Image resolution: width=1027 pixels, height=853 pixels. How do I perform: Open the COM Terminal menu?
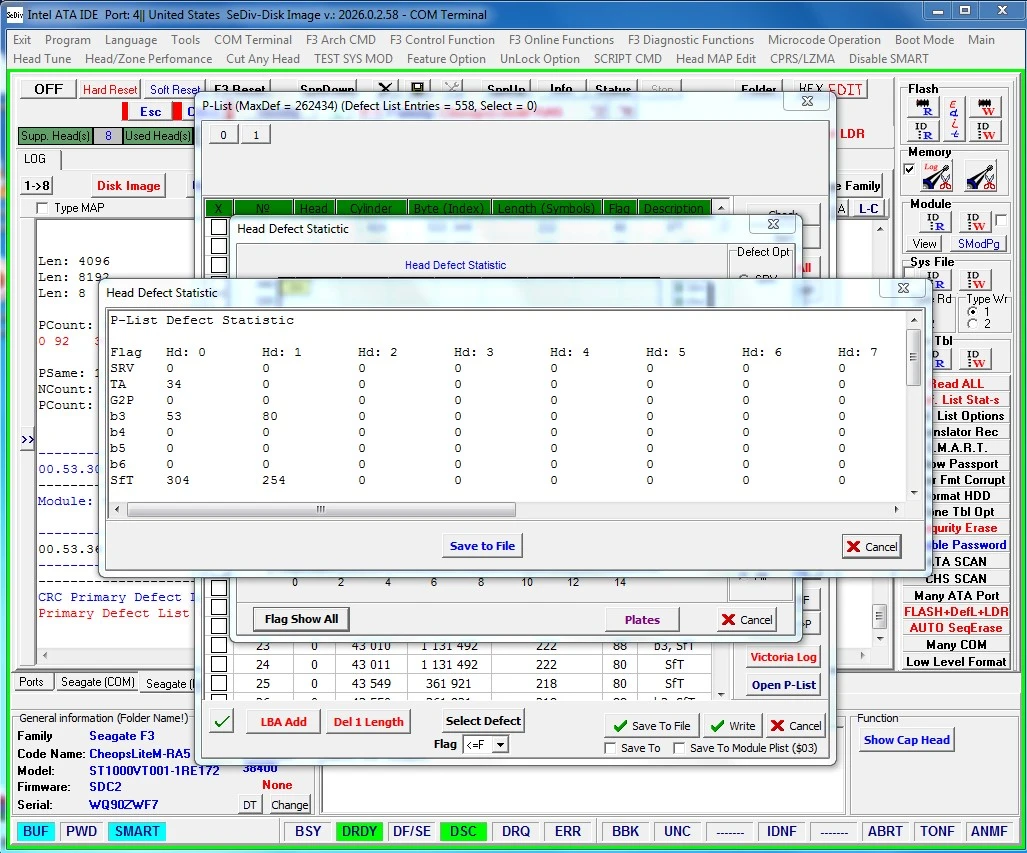[x=253, y=40]
